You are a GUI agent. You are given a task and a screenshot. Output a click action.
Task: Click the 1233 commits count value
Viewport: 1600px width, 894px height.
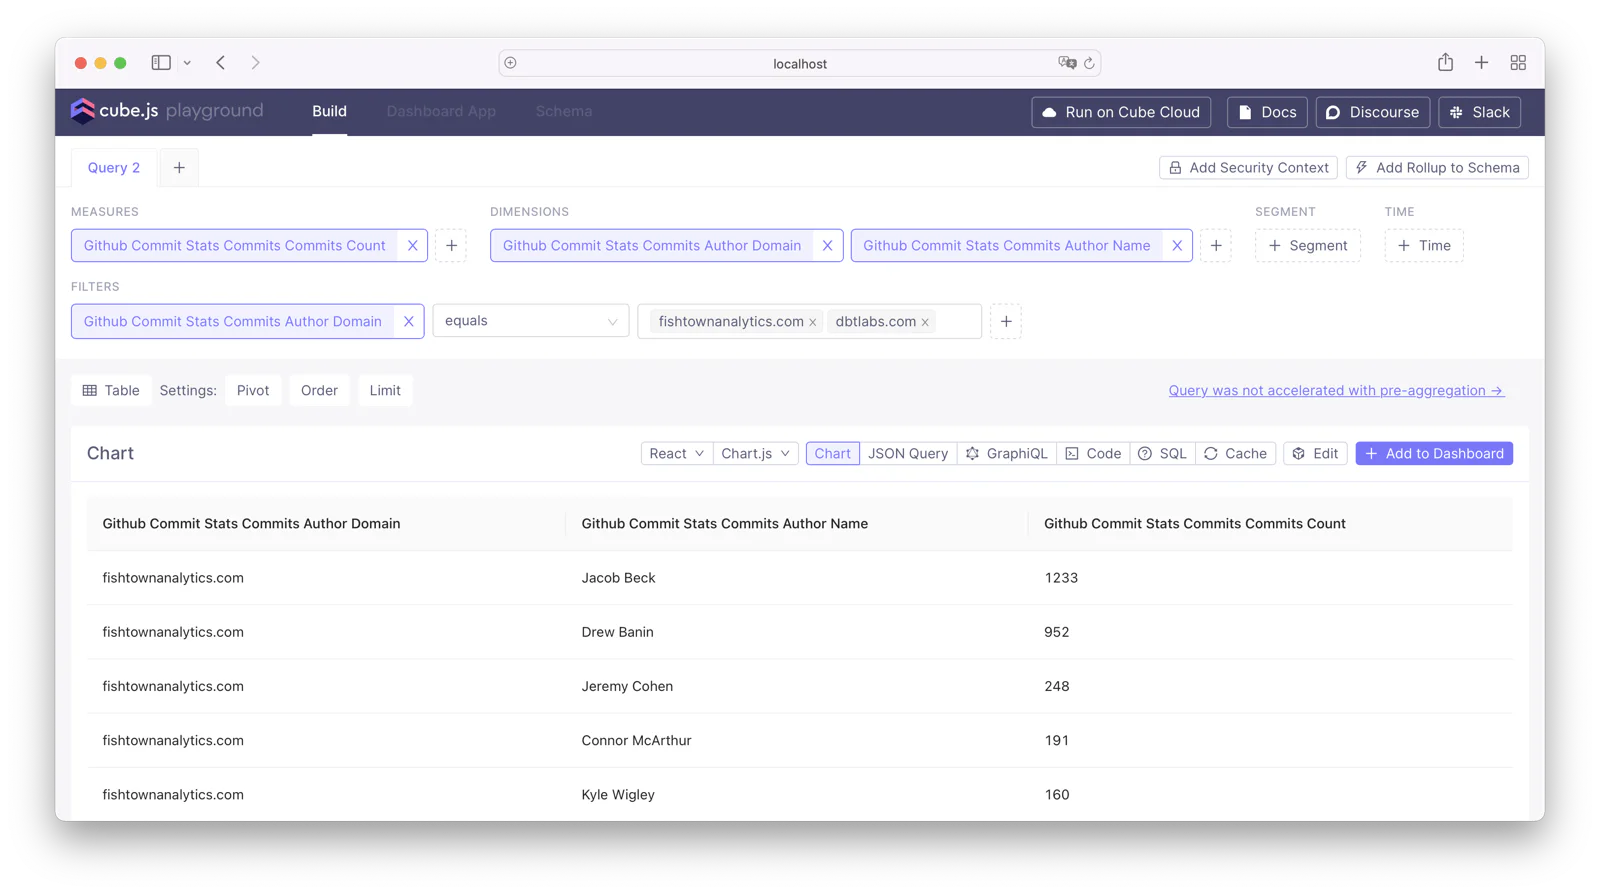[x=1061, y=578]
